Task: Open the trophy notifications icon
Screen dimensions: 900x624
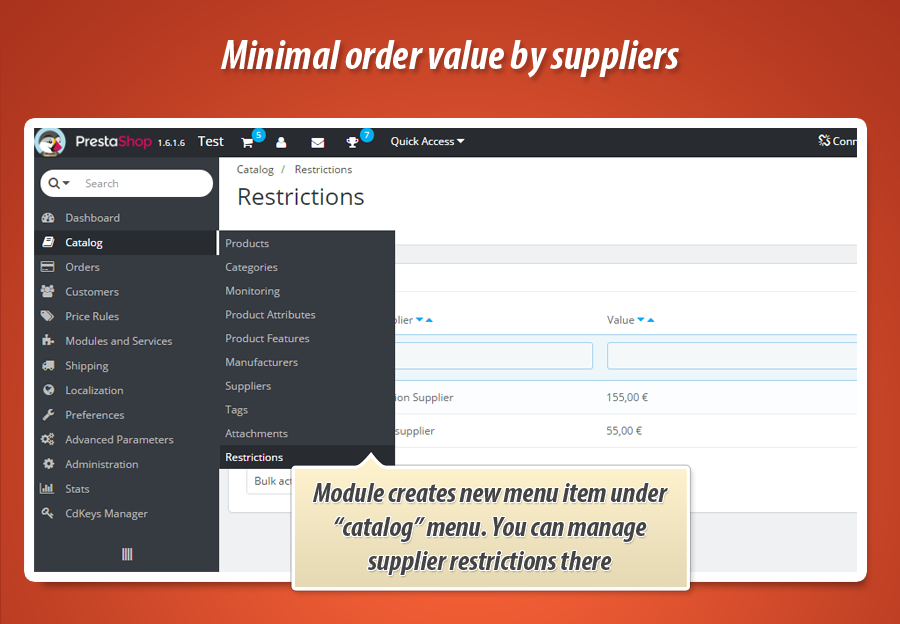Action: coord(352,142)
